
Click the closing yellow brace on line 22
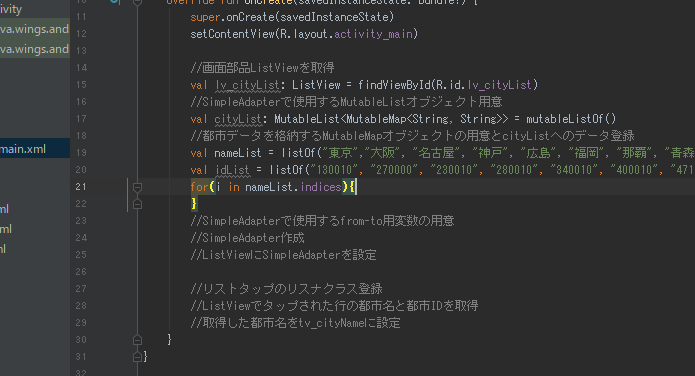point(194,204)
